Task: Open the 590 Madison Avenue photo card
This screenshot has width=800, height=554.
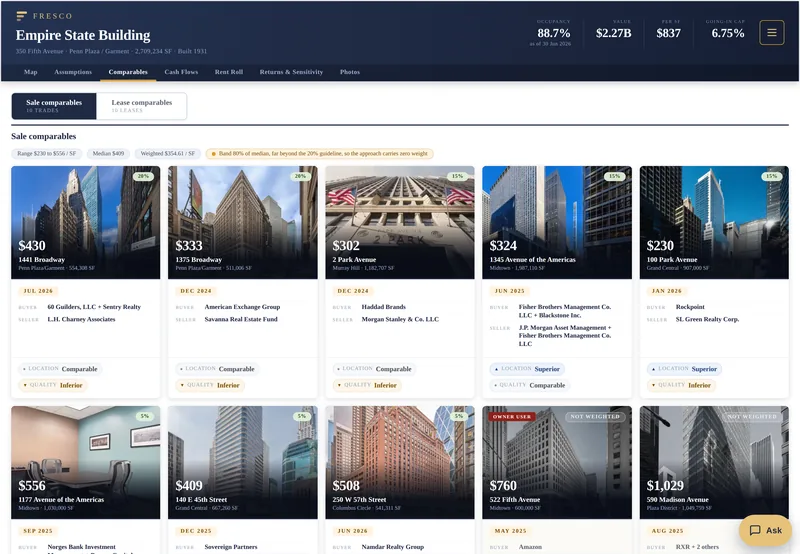Action: point(714,462)
